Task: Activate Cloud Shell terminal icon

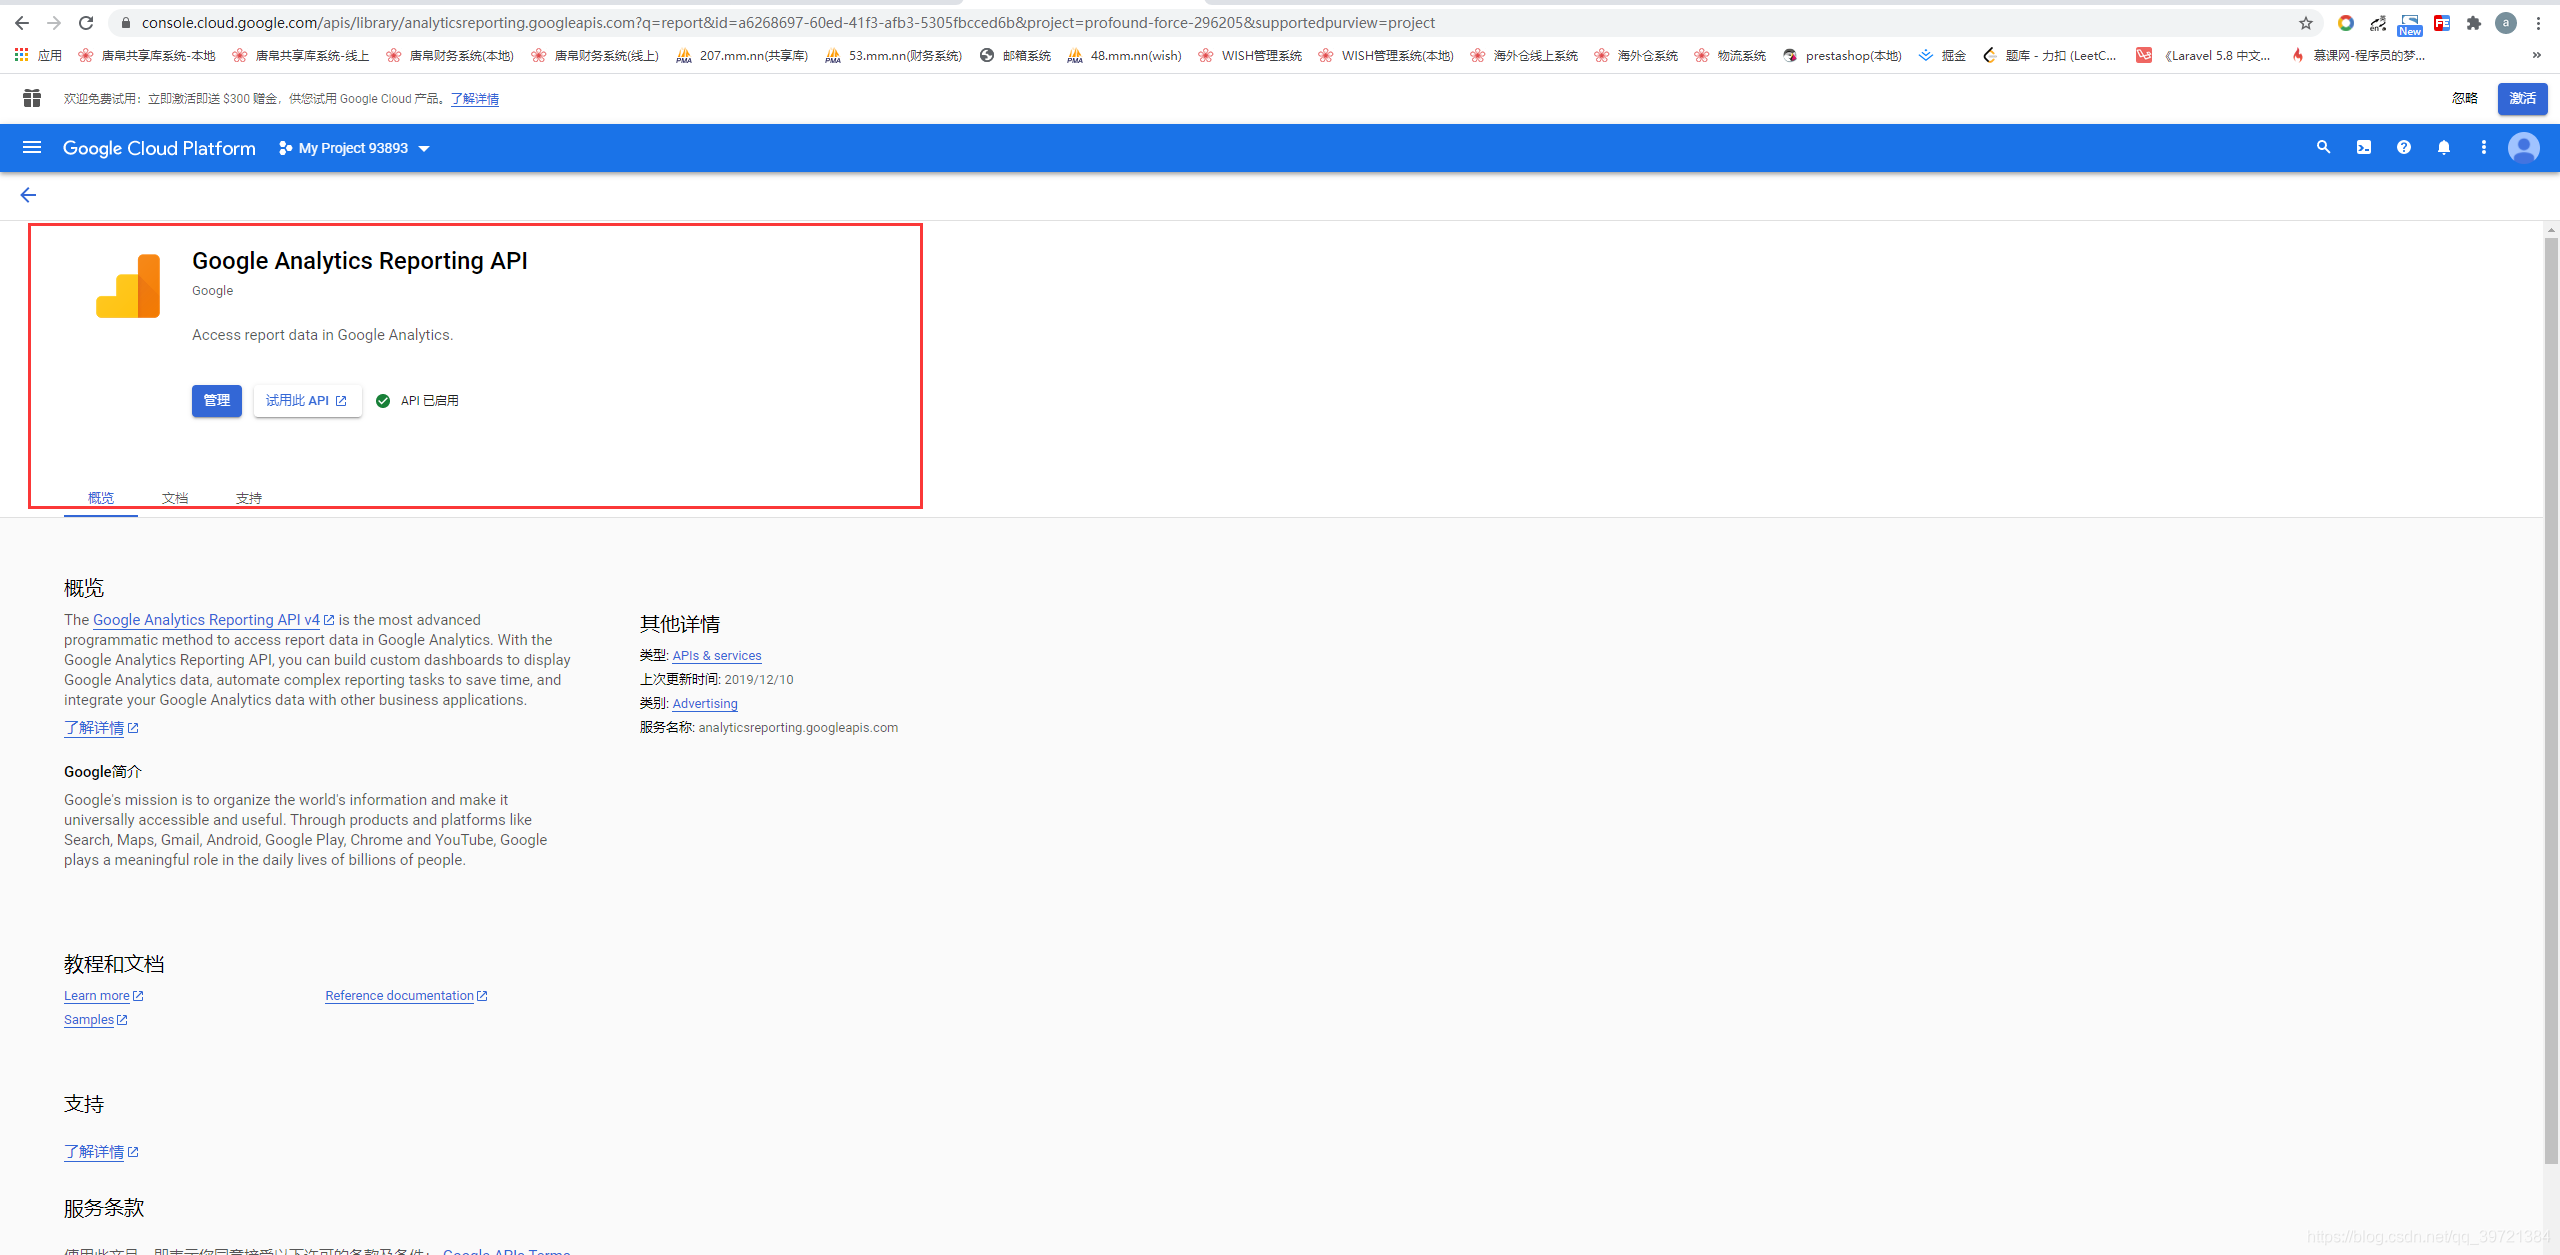Action: [x=2363, y=148]
